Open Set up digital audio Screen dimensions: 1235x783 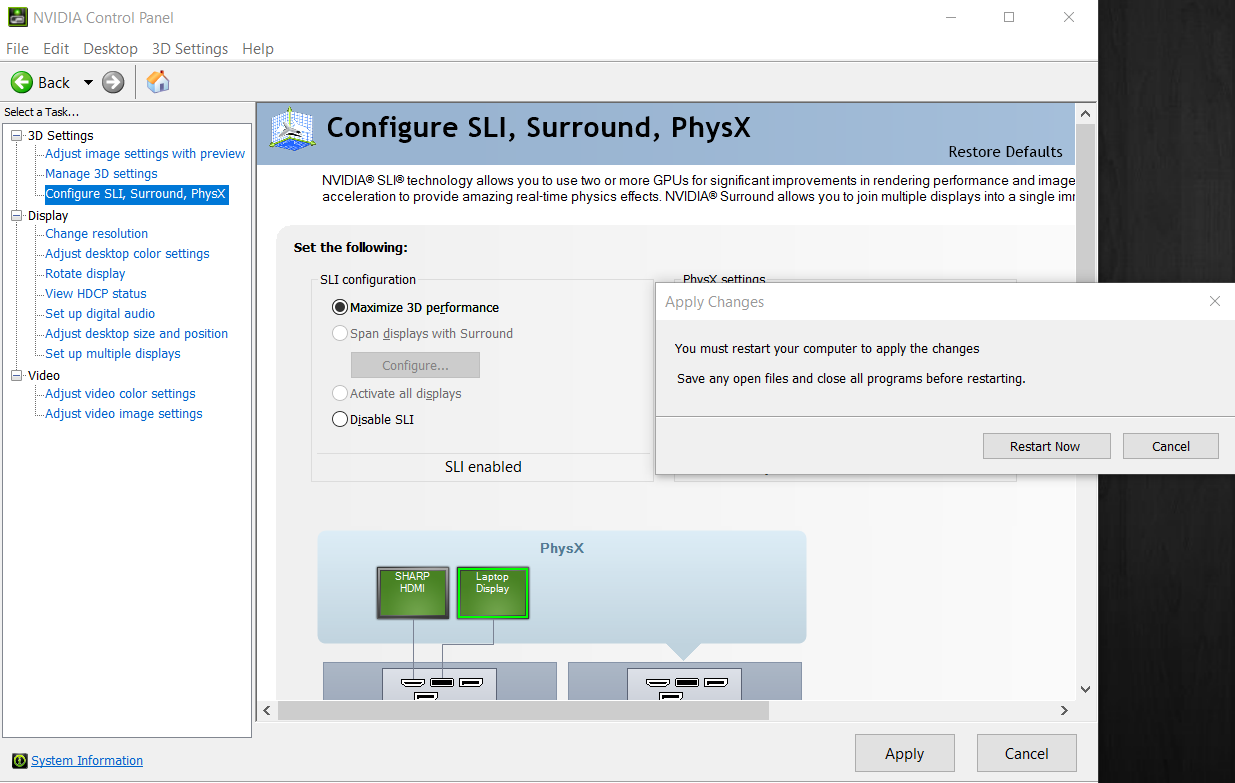tap(100, 314)
